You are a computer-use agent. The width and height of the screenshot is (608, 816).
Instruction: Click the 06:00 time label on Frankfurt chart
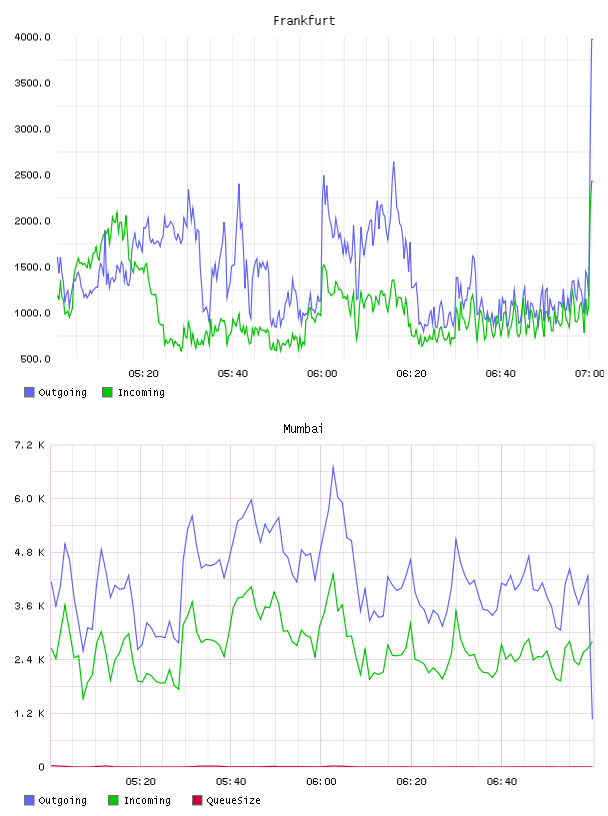(x=322, y=374)
